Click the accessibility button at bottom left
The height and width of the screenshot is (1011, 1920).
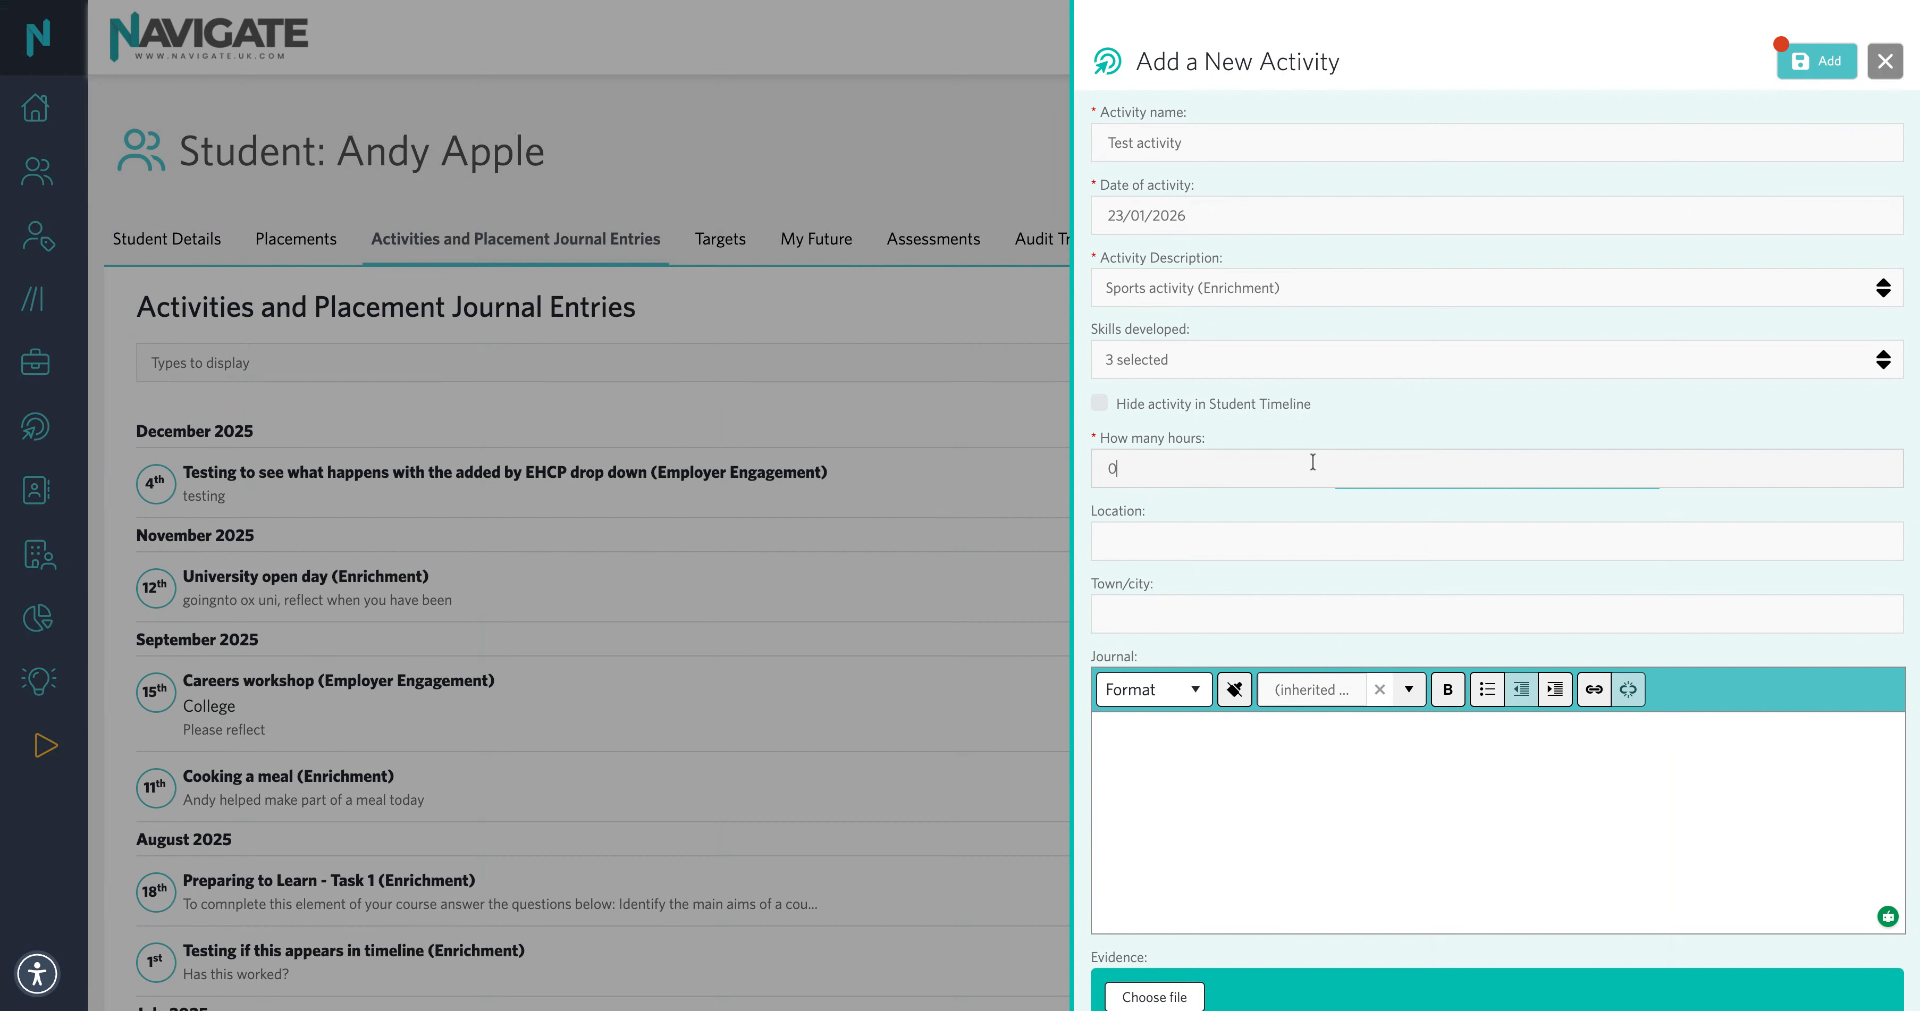tap(37, 973)
